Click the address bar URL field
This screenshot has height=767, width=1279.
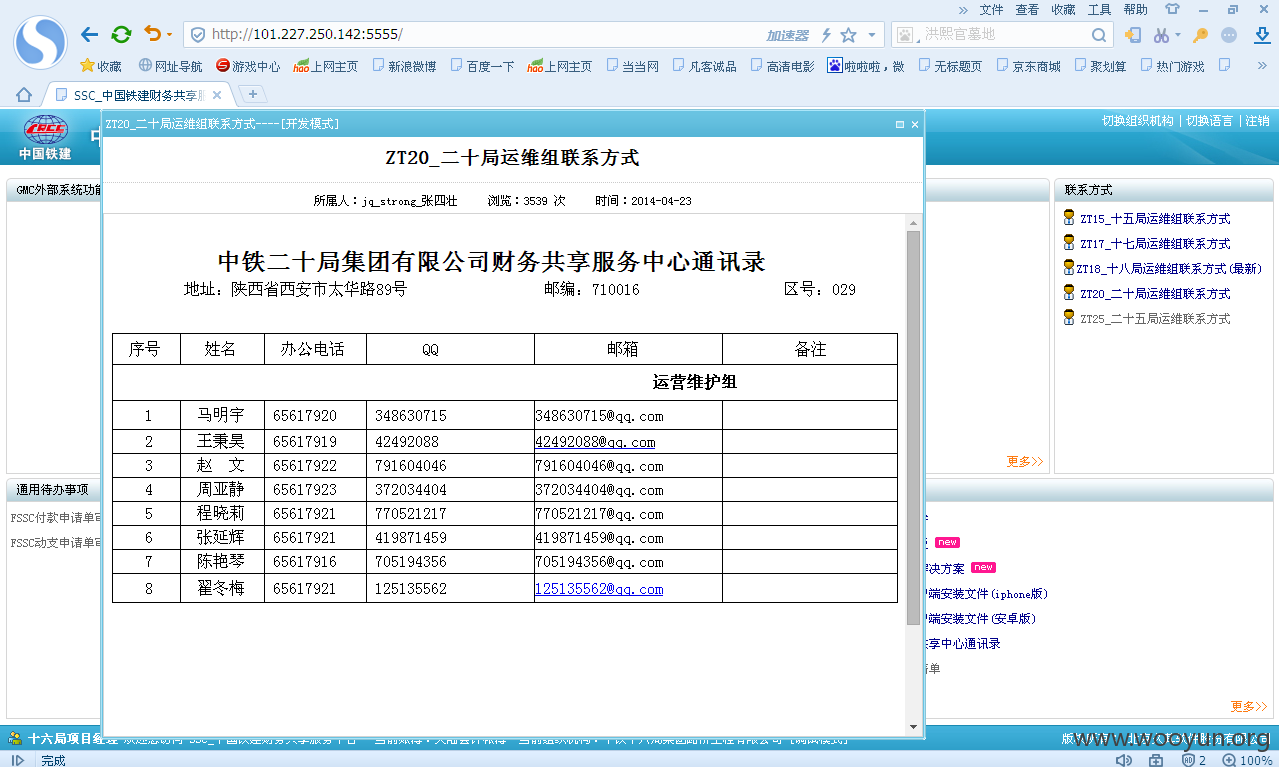pos(480,35)
